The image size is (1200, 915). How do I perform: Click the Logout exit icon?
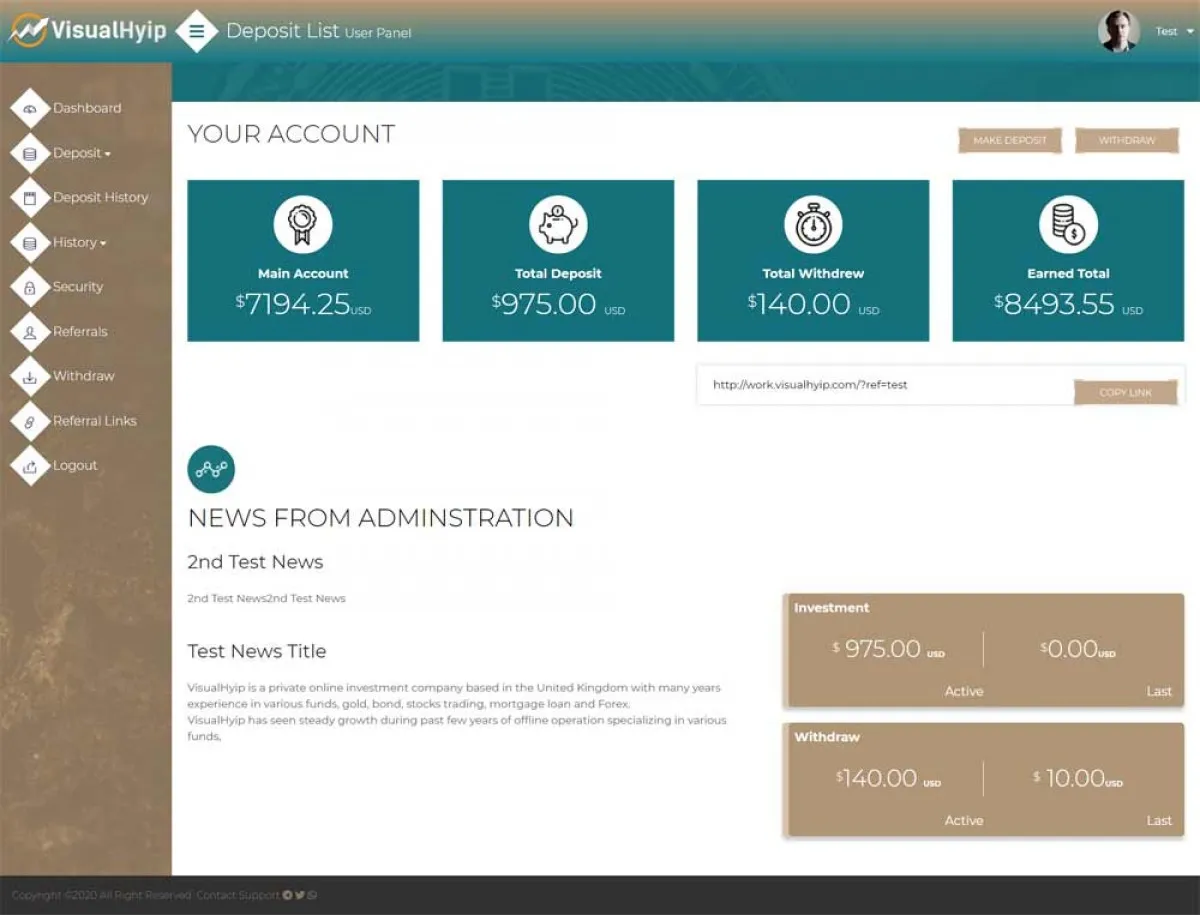(x=30, y=466)
